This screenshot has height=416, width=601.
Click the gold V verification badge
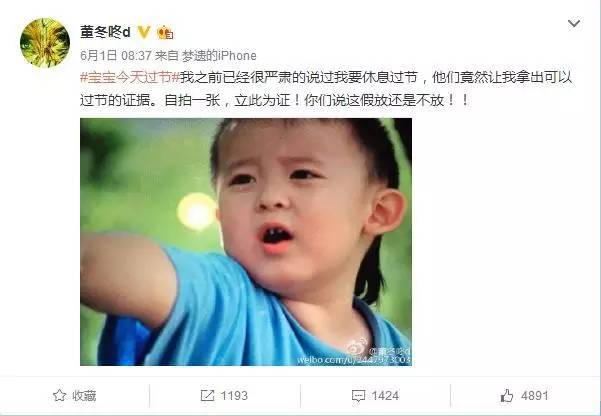click(144, 32)
